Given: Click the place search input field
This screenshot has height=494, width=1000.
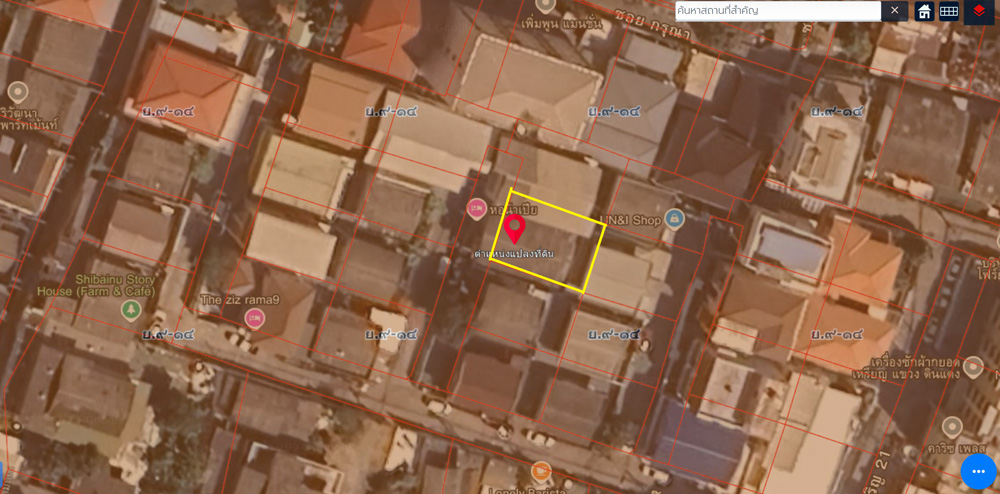Looking at the screenshot, I should 777,10.
